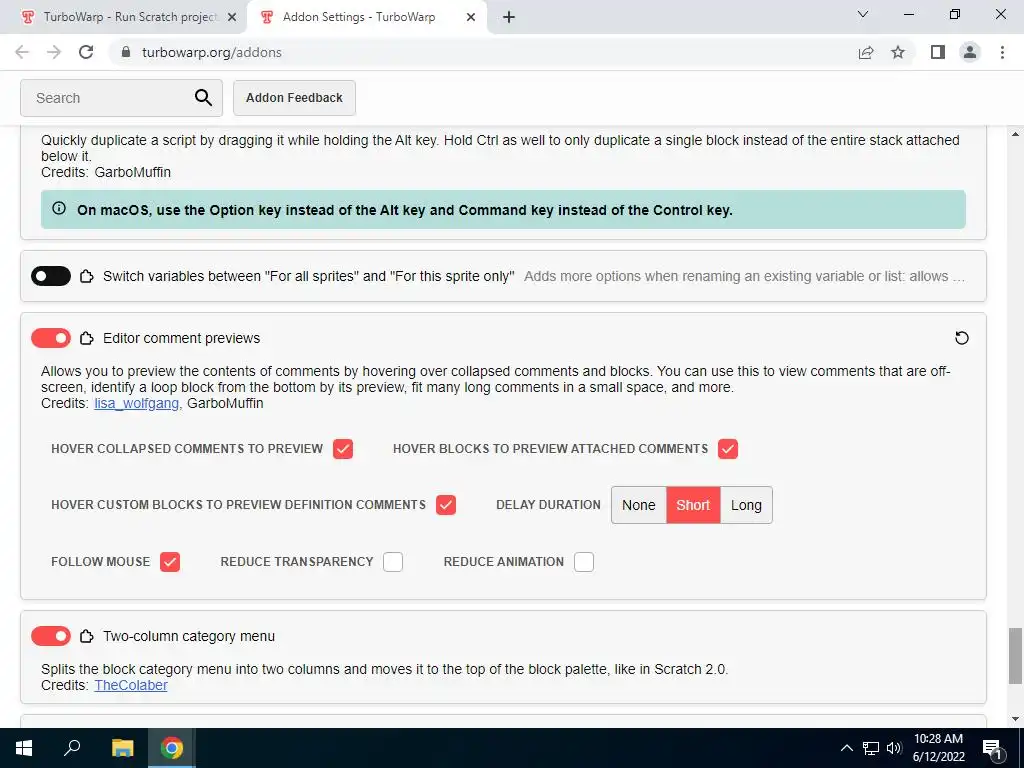Screen dimensions: 1024x768
Task: Open Chrome profile avatar
Action: click(x=970, y=52)
